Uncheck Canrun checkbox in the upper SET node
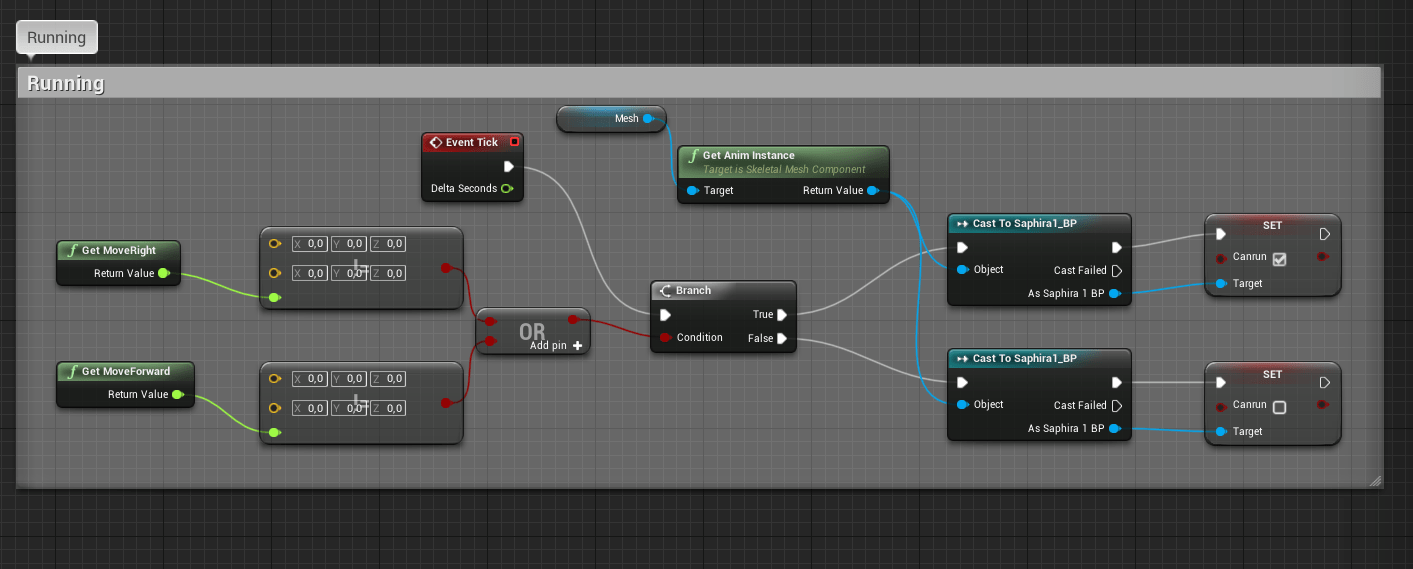The height and width of the screenshot is (569, 1413). coord(1279,259)
